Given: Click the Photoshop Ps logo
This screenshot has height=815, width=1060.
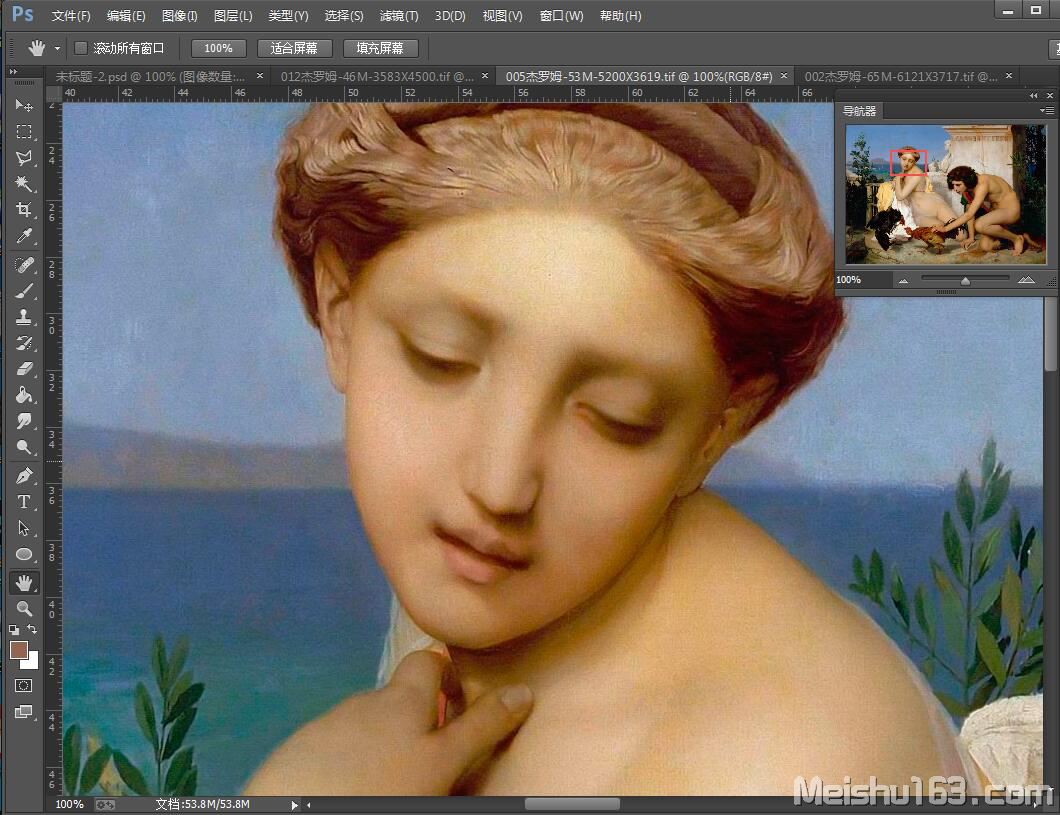Looking at the screenshot, I should (22, 14).
